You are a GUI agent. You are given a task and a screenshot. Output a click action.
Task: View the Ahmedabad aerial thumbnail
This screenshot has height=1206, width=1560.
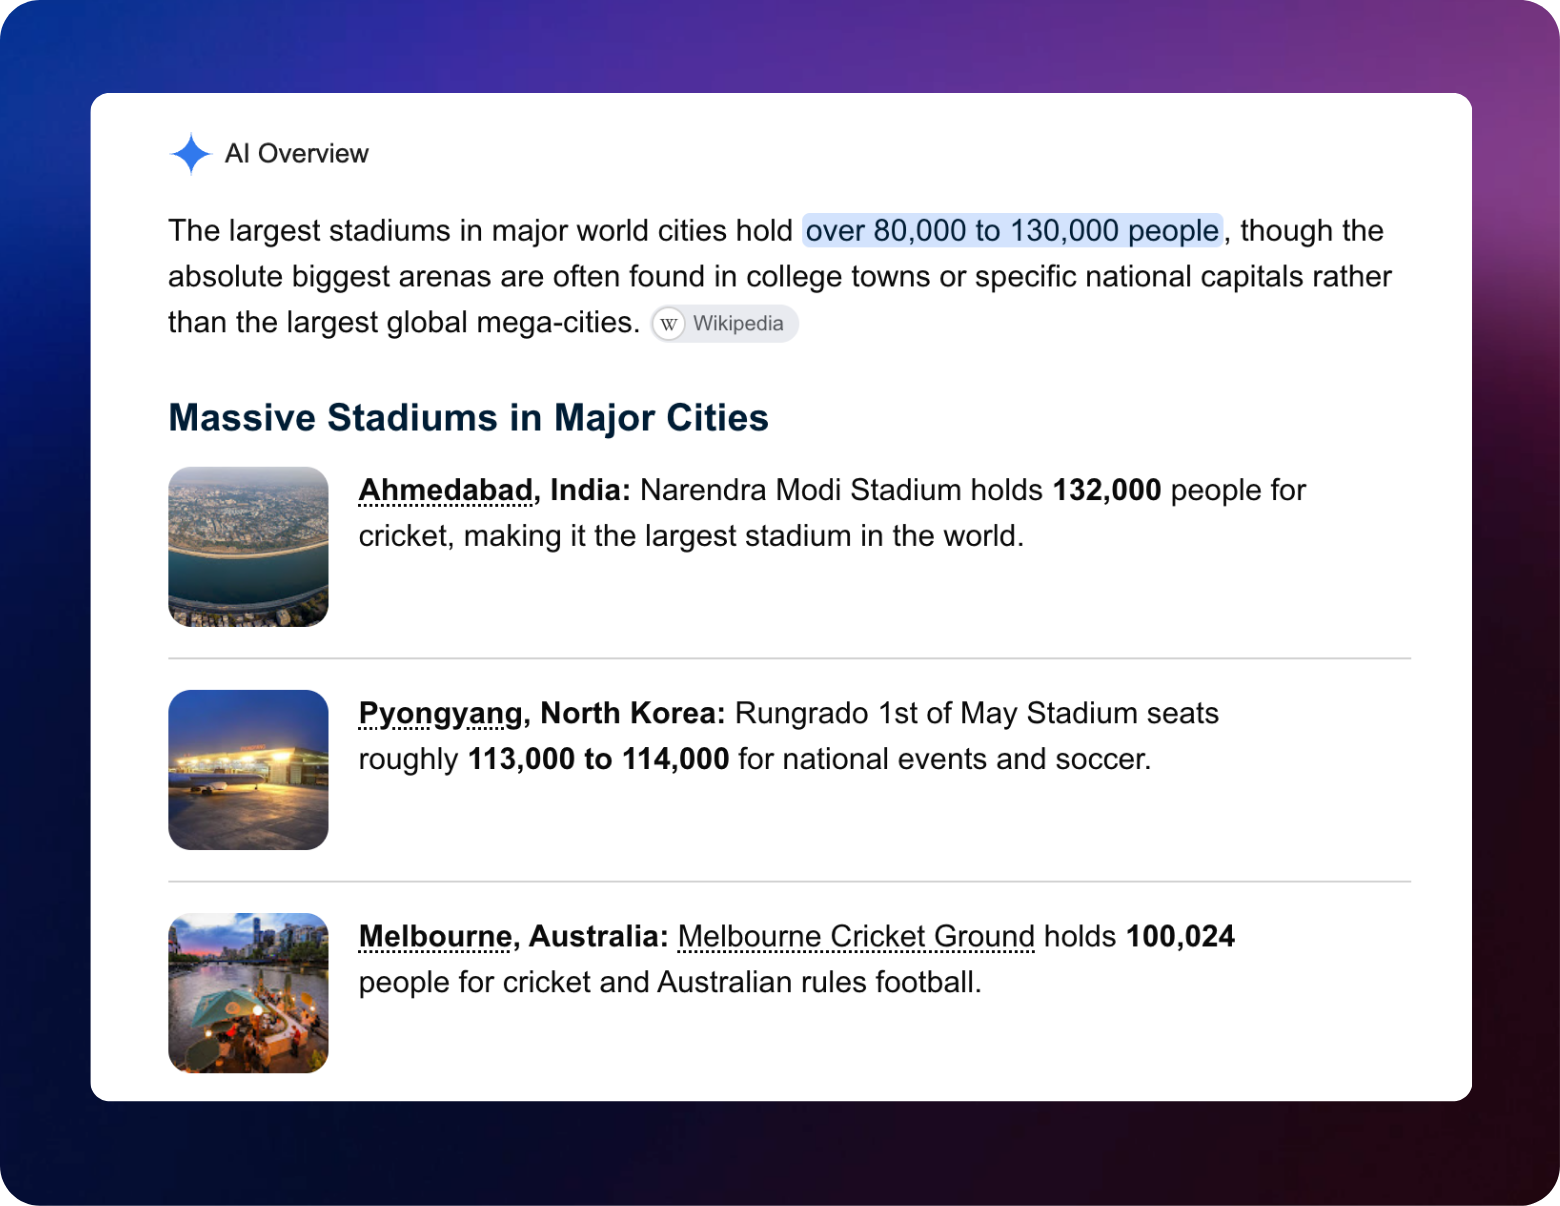click(x=248, y=547)
